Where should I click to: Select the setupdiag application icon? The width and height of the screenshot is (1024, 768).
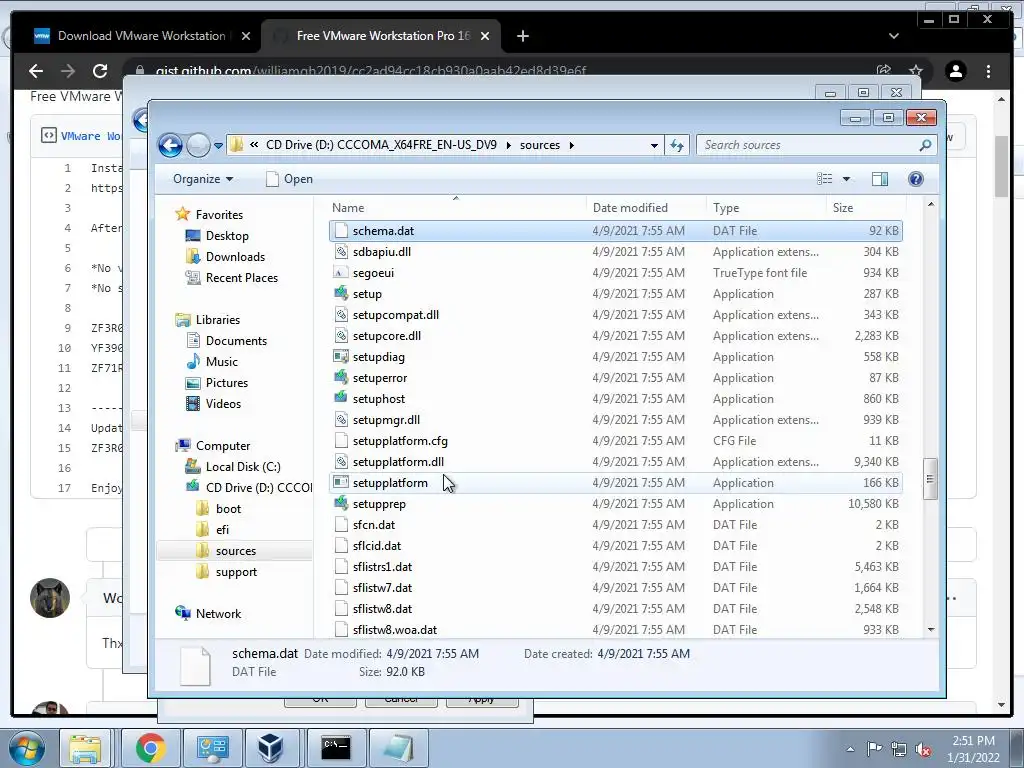[341, 357]
